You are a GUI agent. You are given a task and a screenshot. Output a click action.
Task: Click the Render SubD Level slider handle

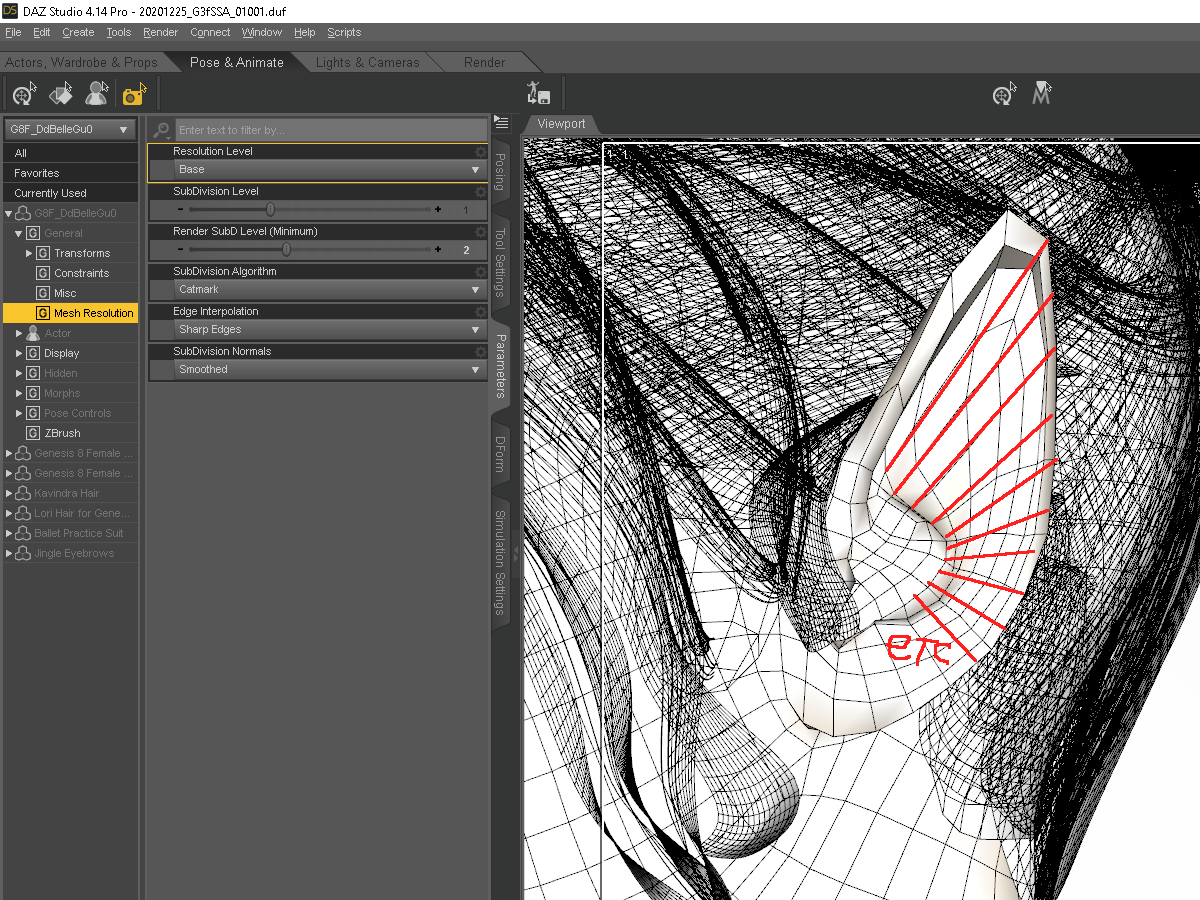[x=286, y=250]
